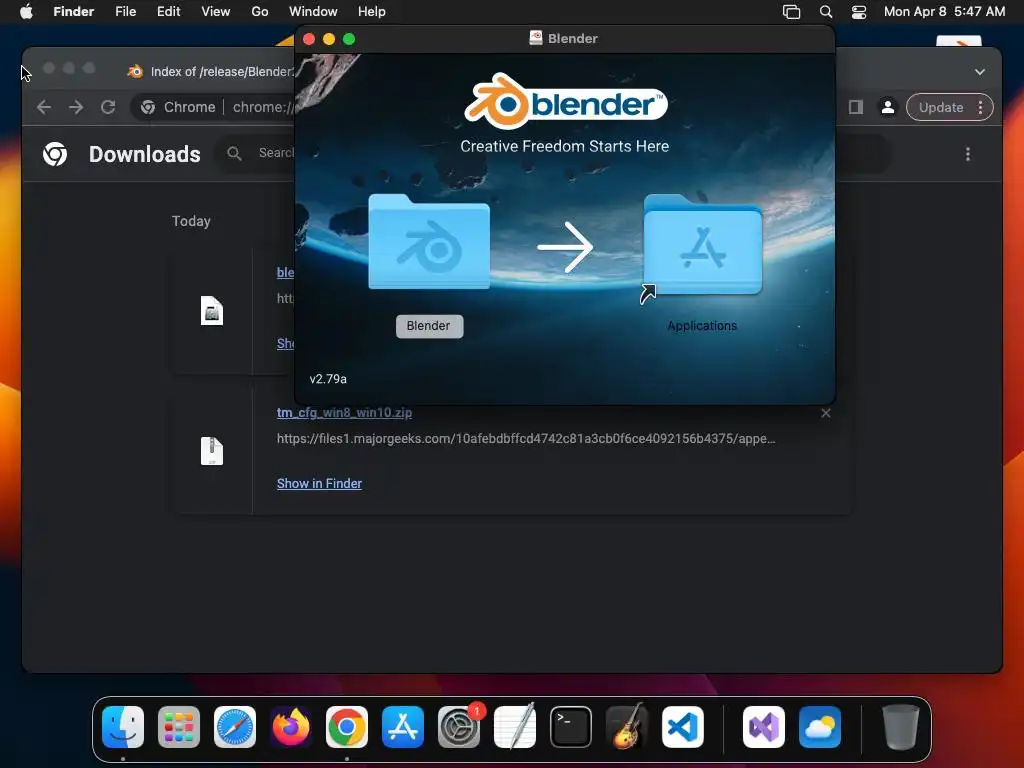Screen dimensions: 1024x768
Task: Click the date and time in menu bar
Action: click(x=944, y=12)
